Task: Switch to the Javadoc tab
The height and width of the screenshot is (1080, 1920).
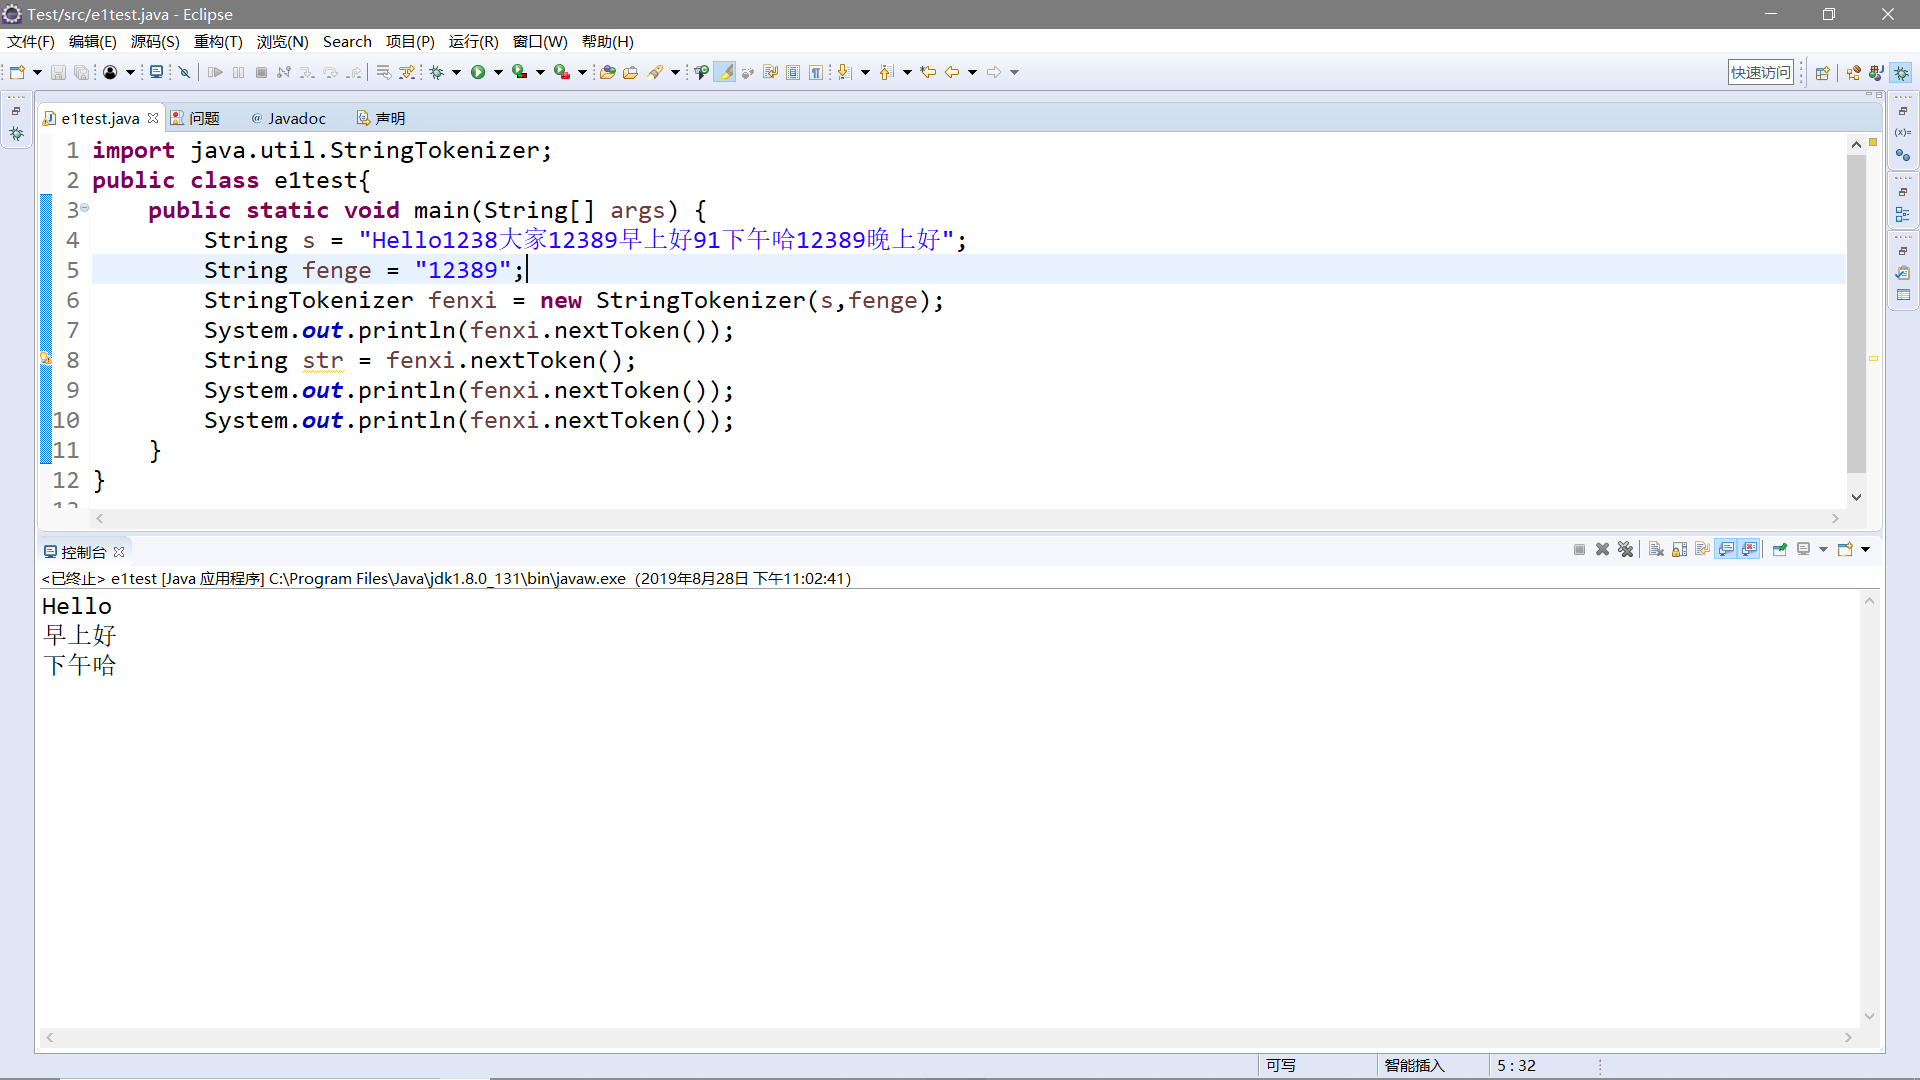Action: (x=295, y=118)
